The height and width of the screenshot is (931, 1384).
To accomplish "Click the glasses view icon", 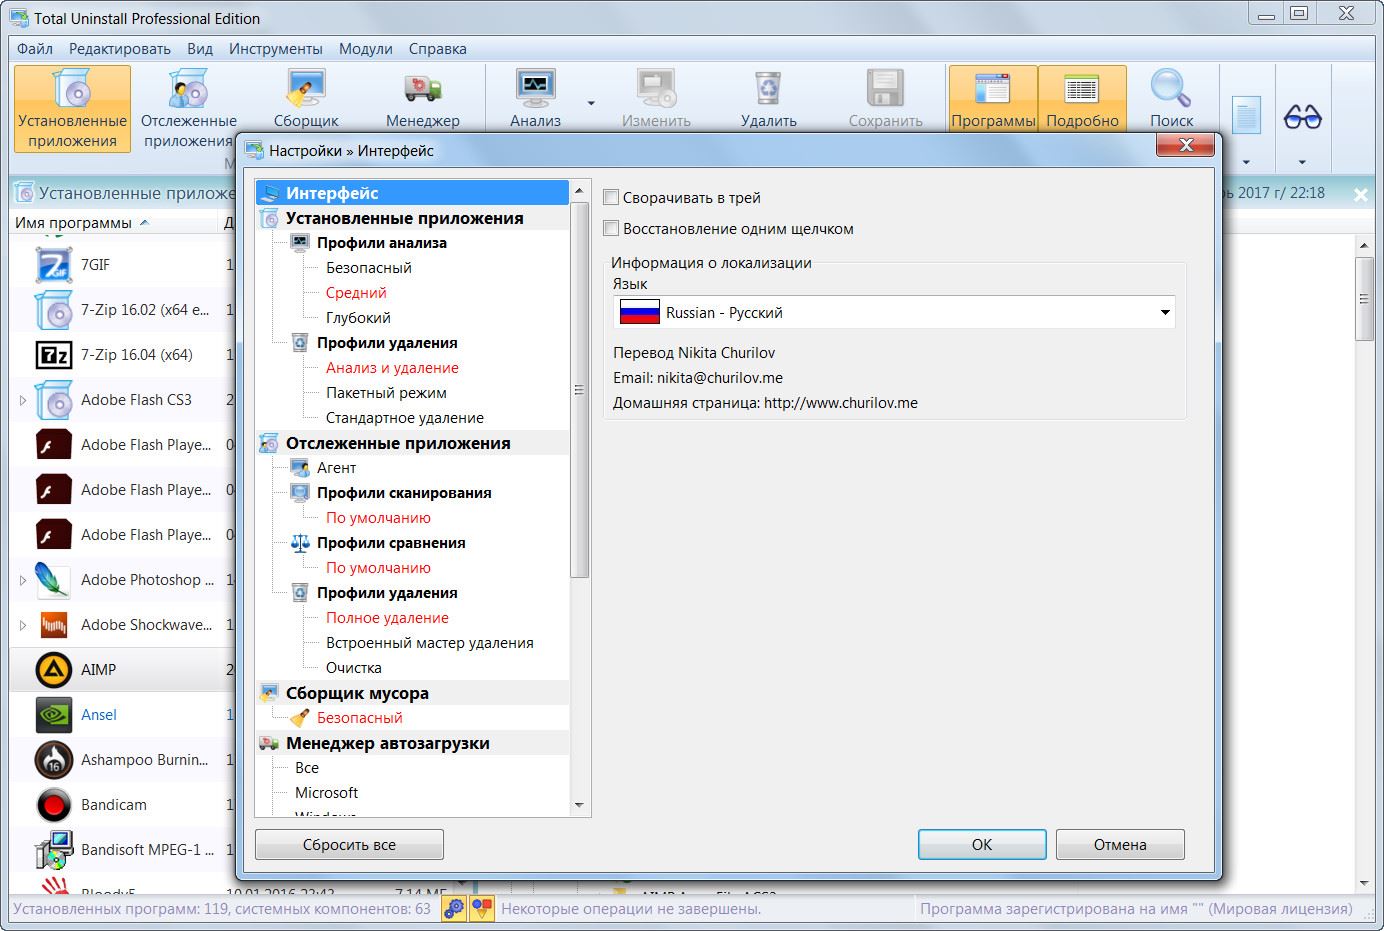I will point(1302,117).
